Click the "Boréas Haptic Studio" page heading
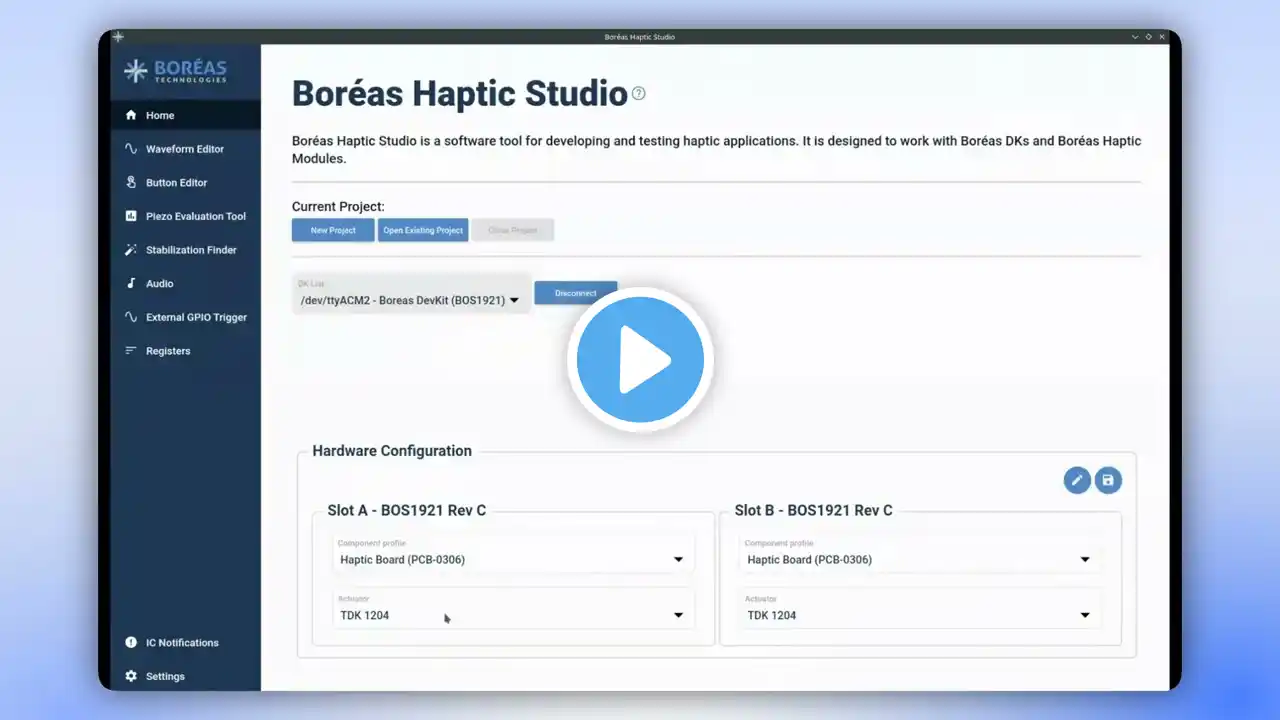The width and height of the screenshot is (1280, 720). [460, 94]
